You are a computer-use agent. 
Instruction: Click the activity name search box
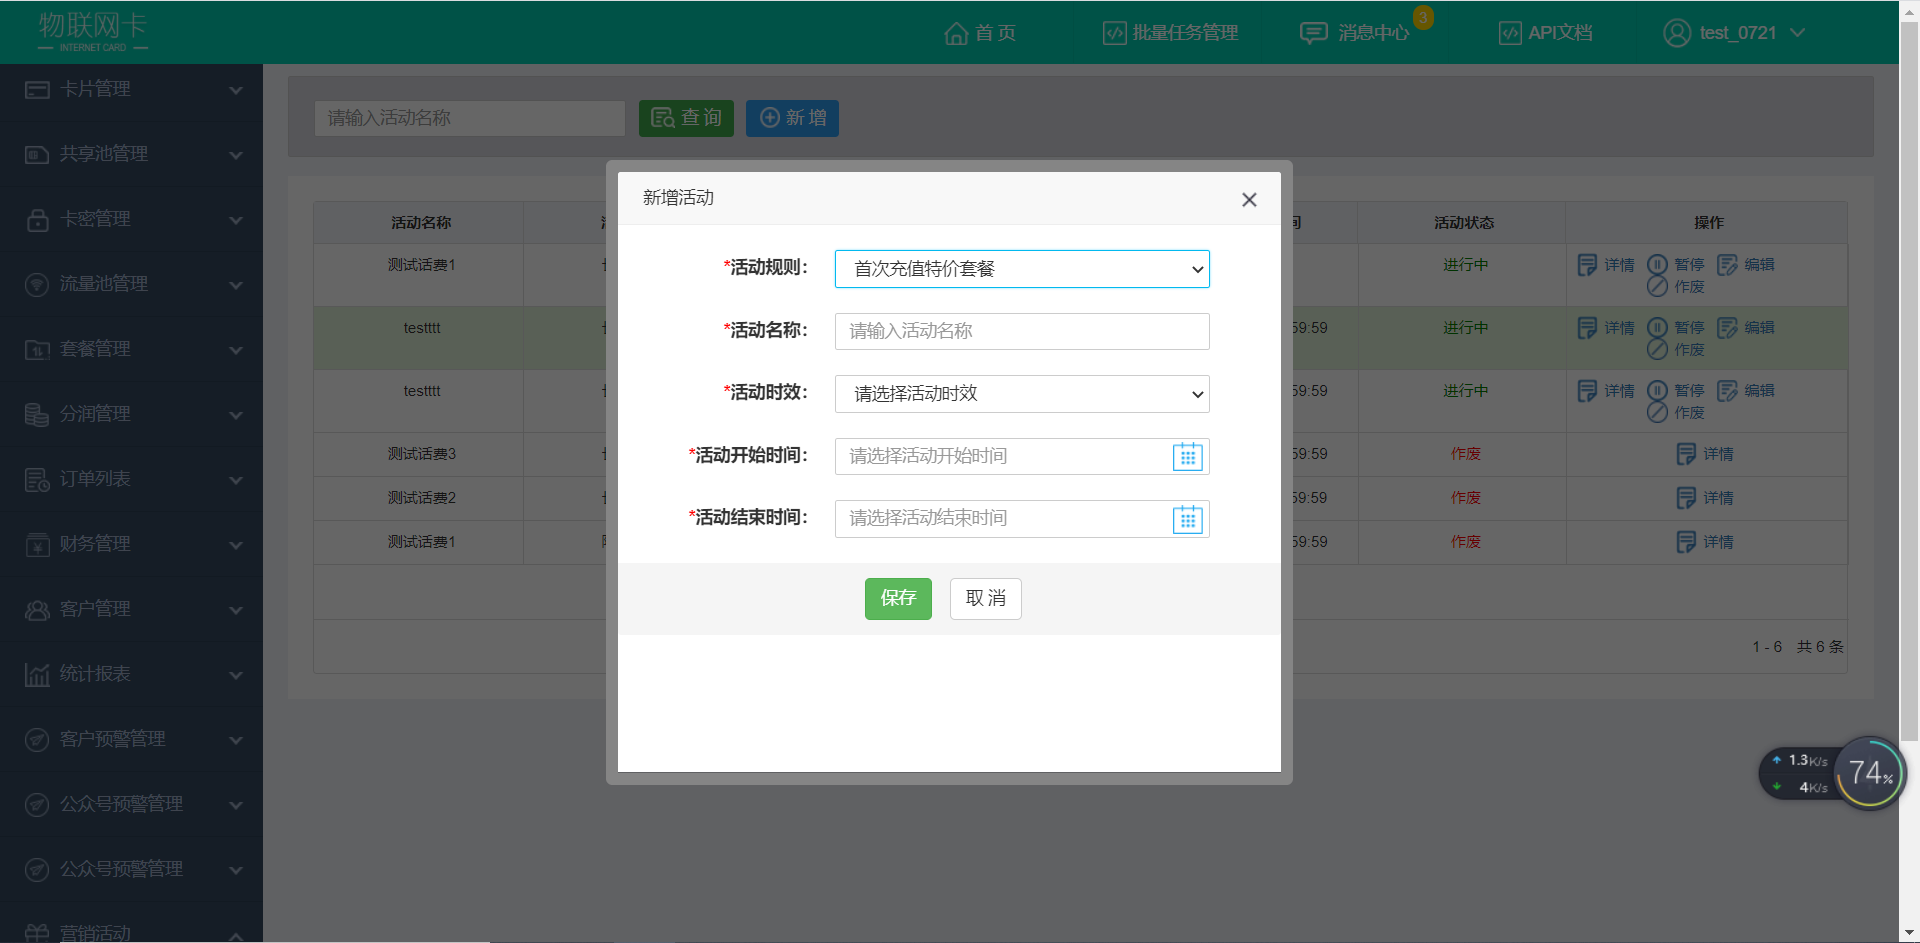[470, 118]
